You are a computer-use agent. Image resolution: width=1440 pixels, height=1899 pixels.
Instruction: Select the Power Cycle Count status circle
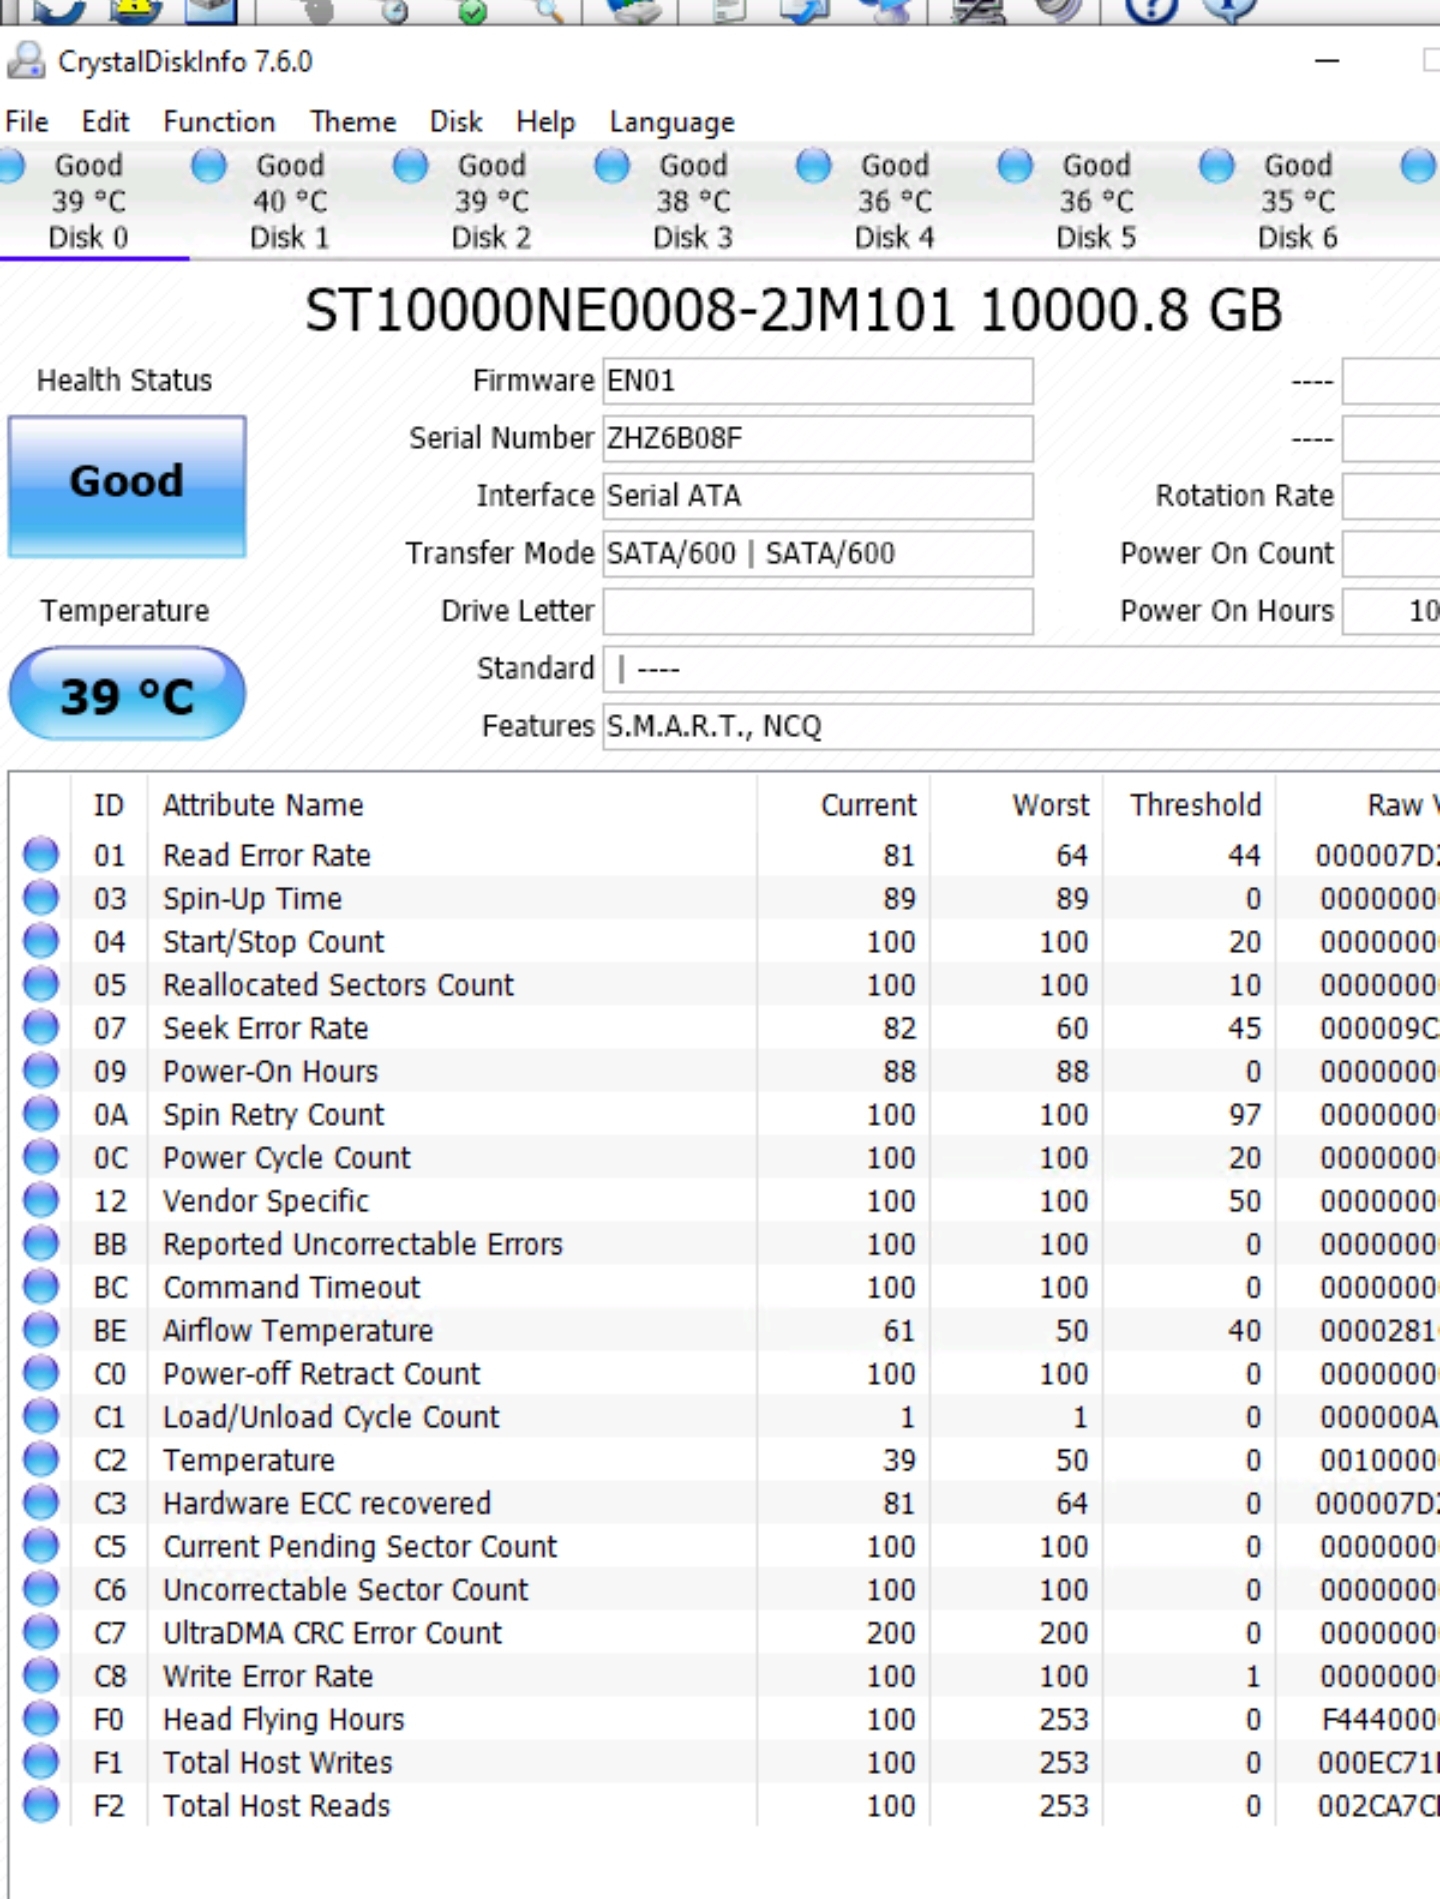pyautogui.click(x=41, y=1156)
